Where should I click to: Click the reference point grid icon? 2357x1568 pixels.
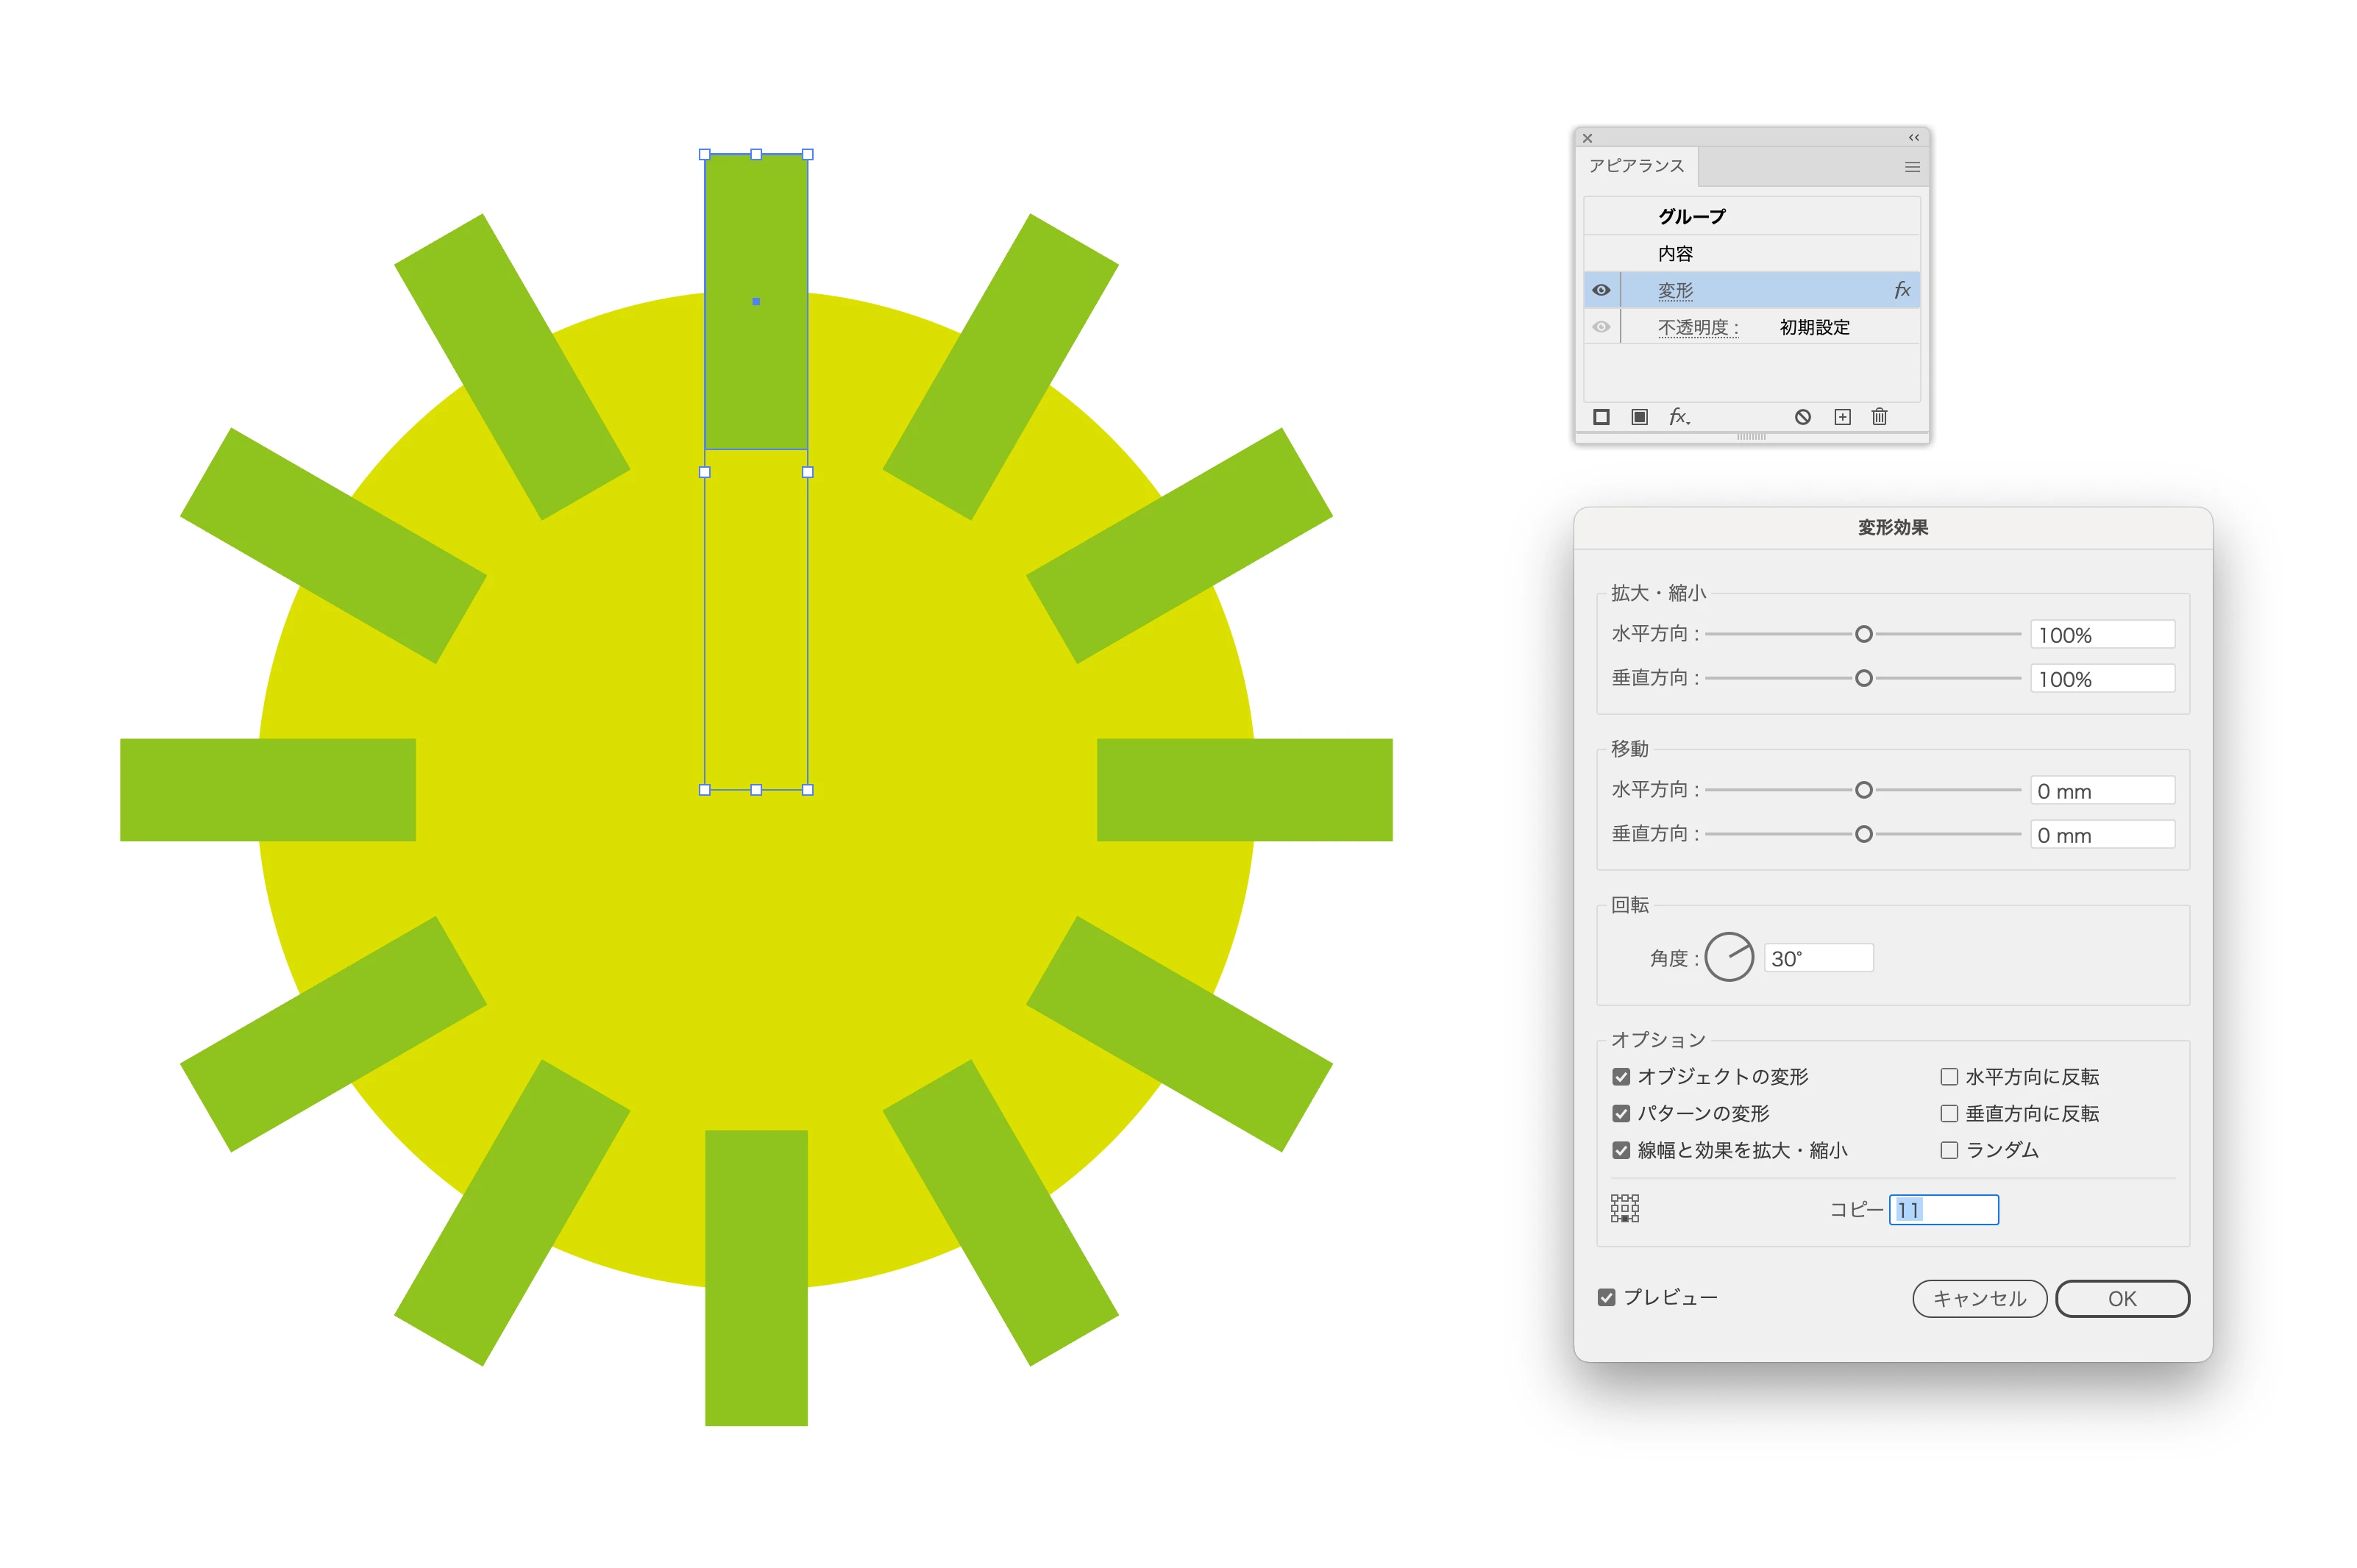coord(1624,1208)
